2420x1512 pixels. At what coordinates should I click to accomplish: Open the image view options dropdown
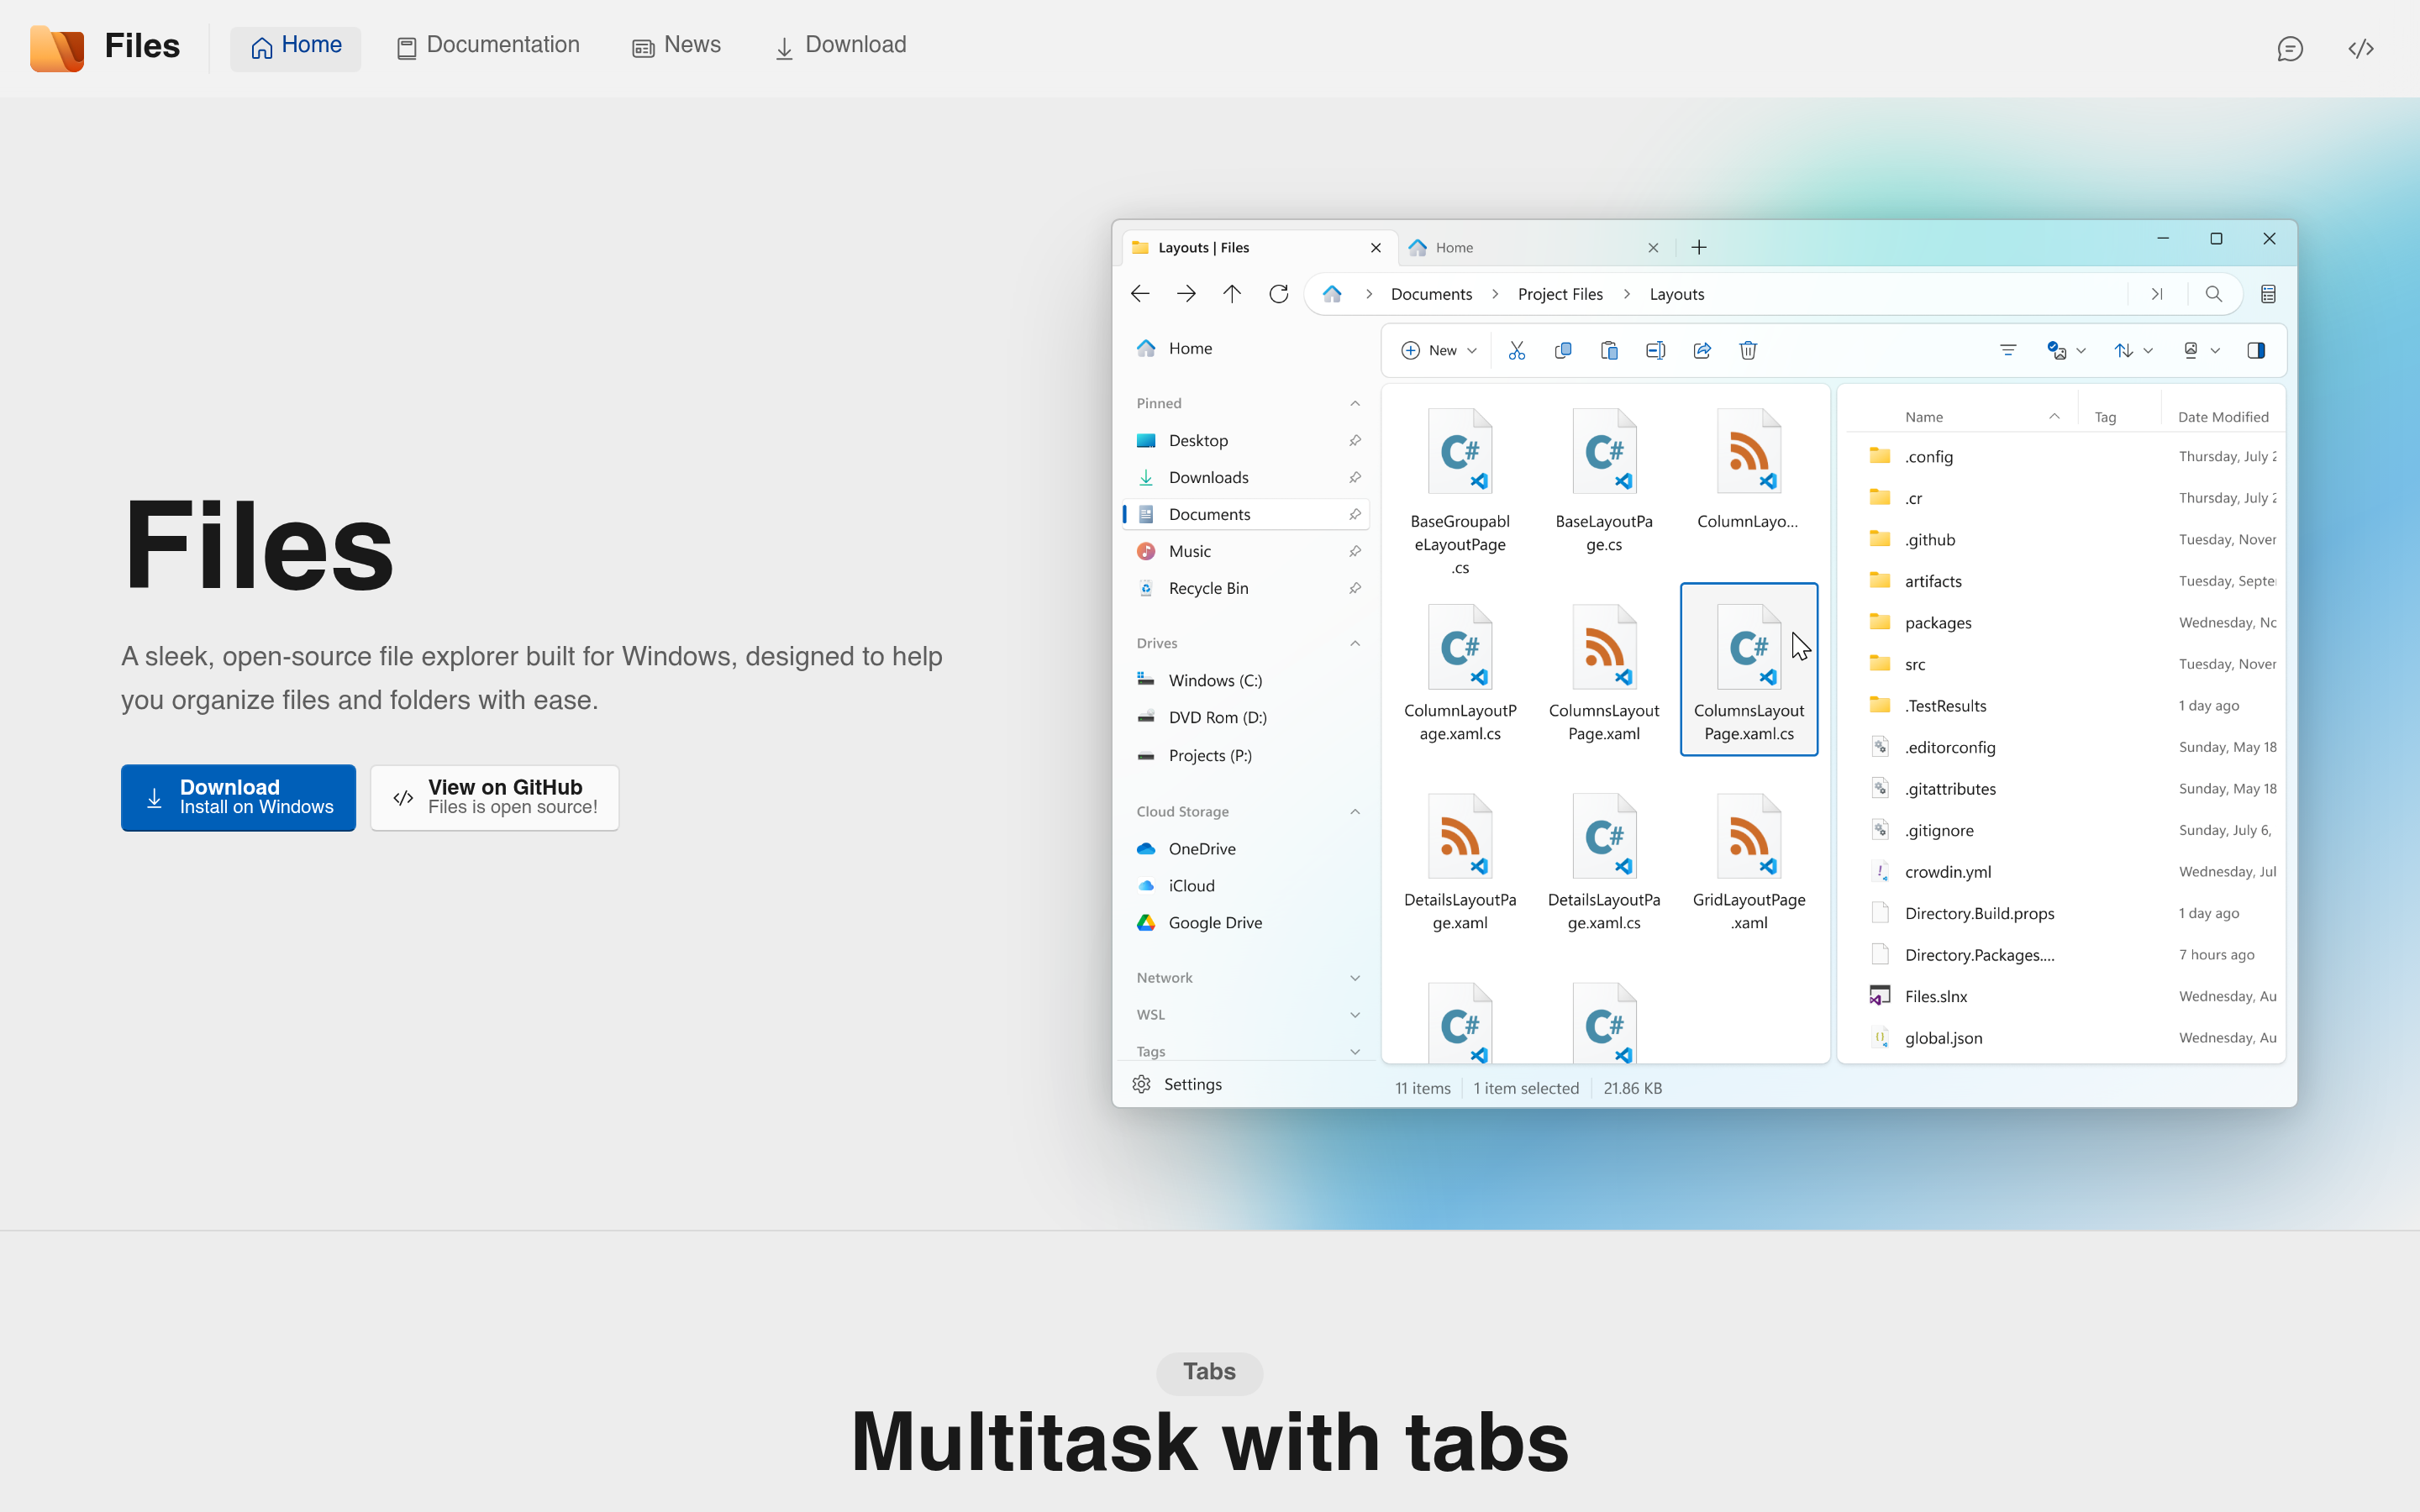click(x=2201, y=350)
